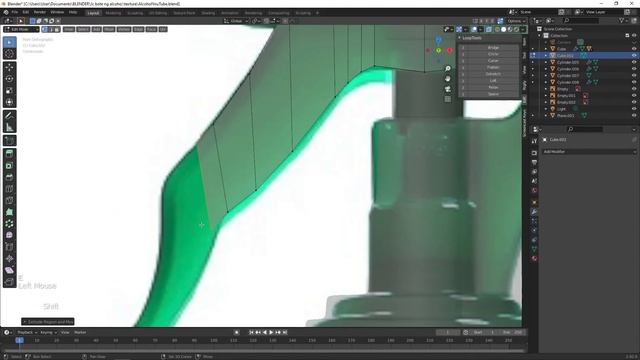Select the Shrink/Fatten tool
The height and width of the screenshot is (360, 640).
tap(9, 259)
